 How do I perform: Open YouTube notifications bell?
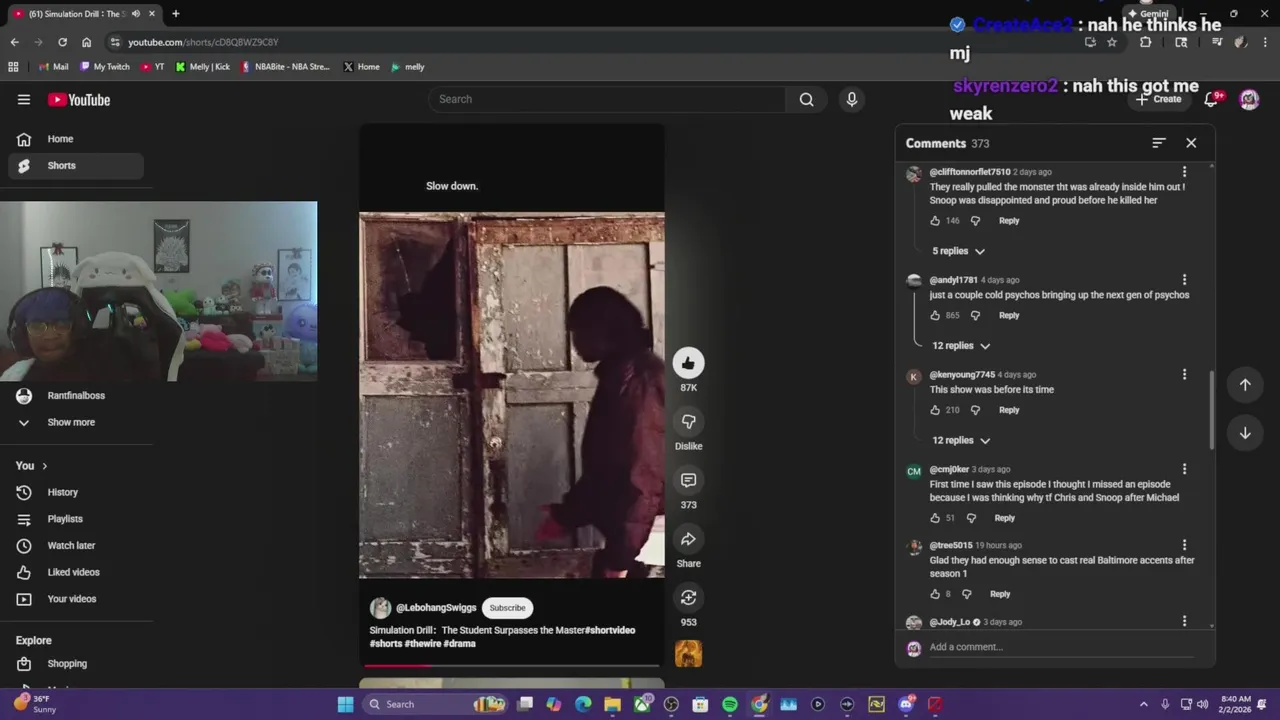[x=1212, y=99]
